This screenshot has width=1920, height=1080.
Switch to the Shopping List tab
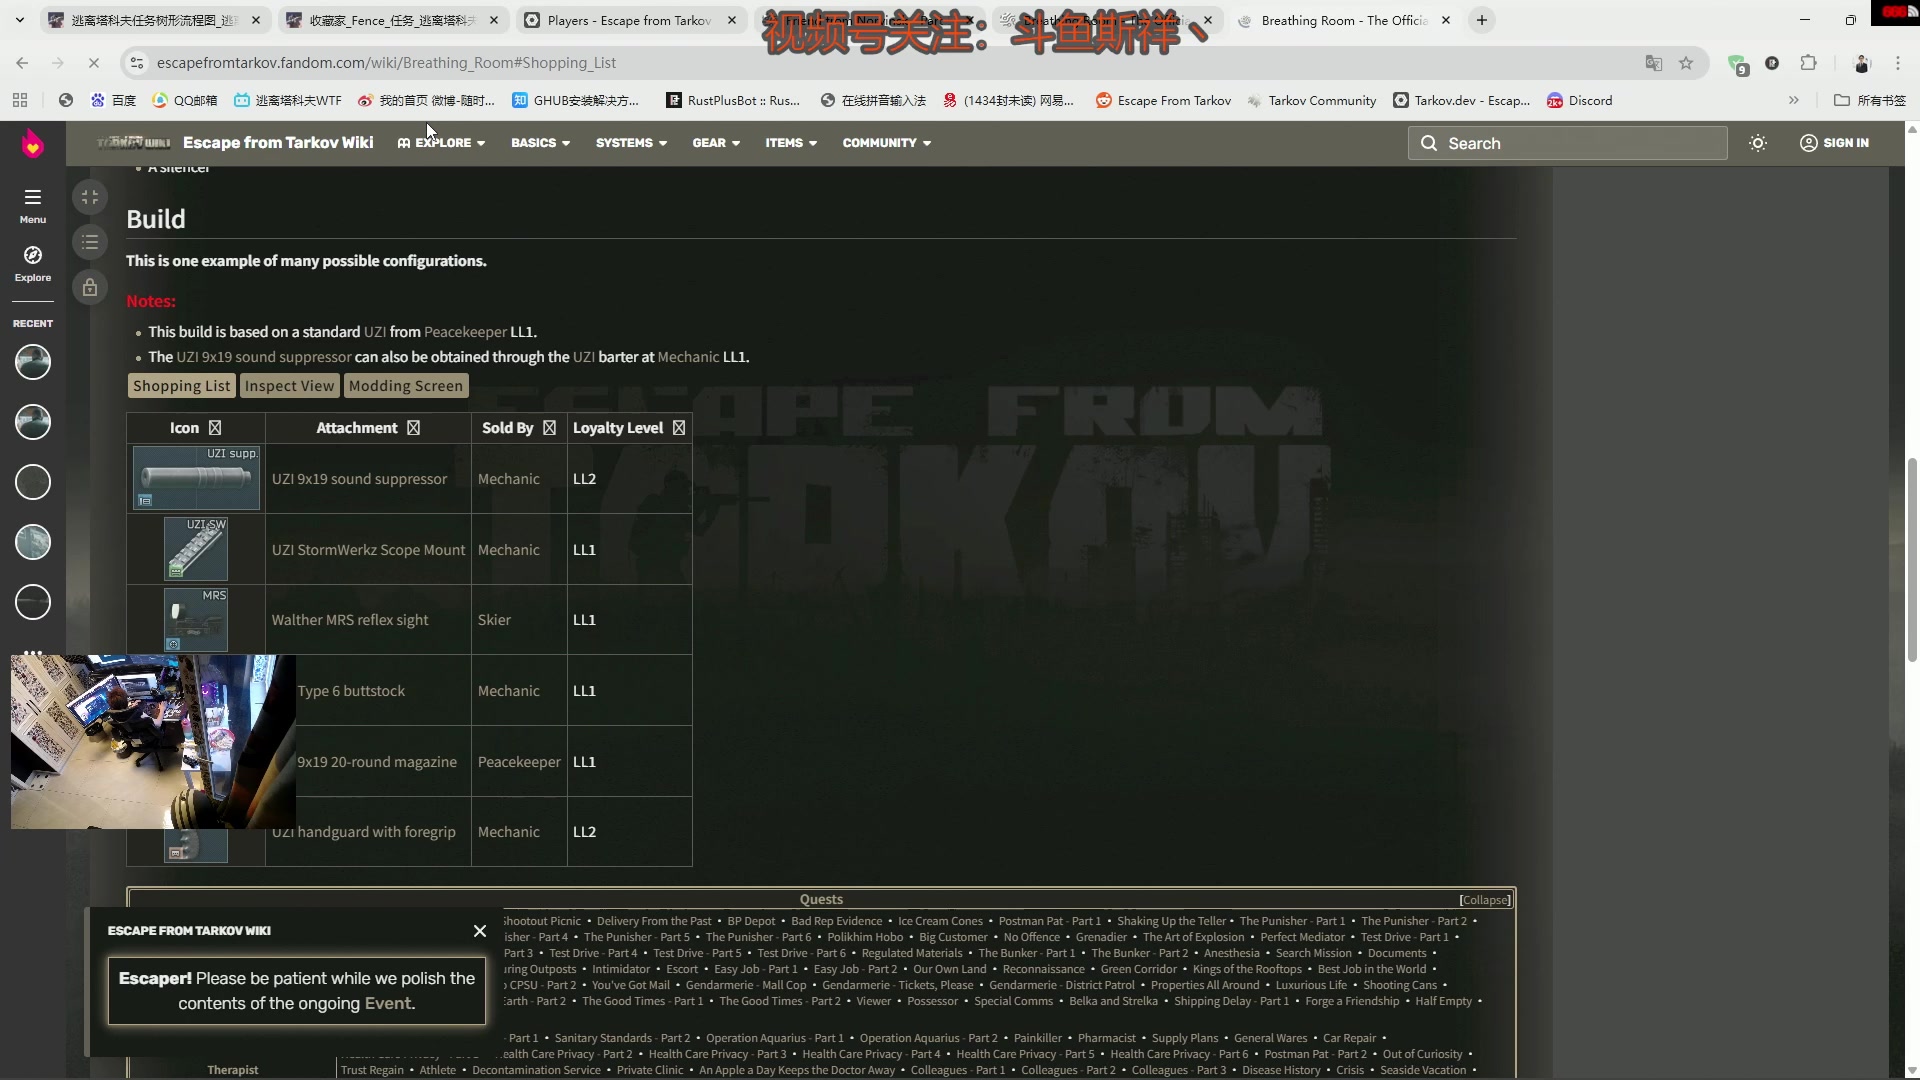181,386
